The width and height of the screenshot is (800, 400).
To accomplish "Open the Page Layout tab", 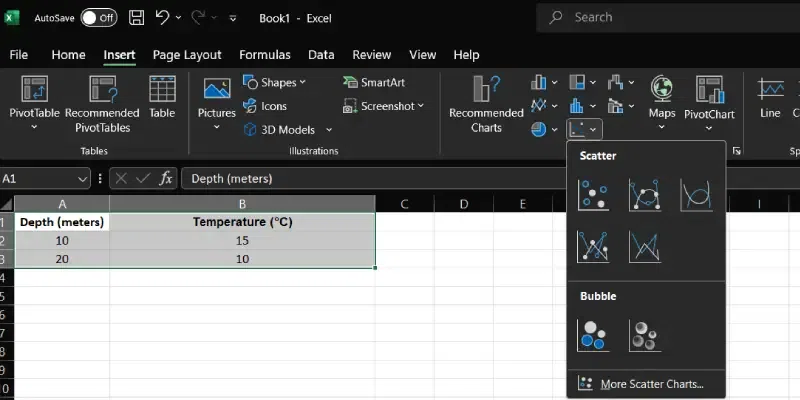I will point(187,55).
